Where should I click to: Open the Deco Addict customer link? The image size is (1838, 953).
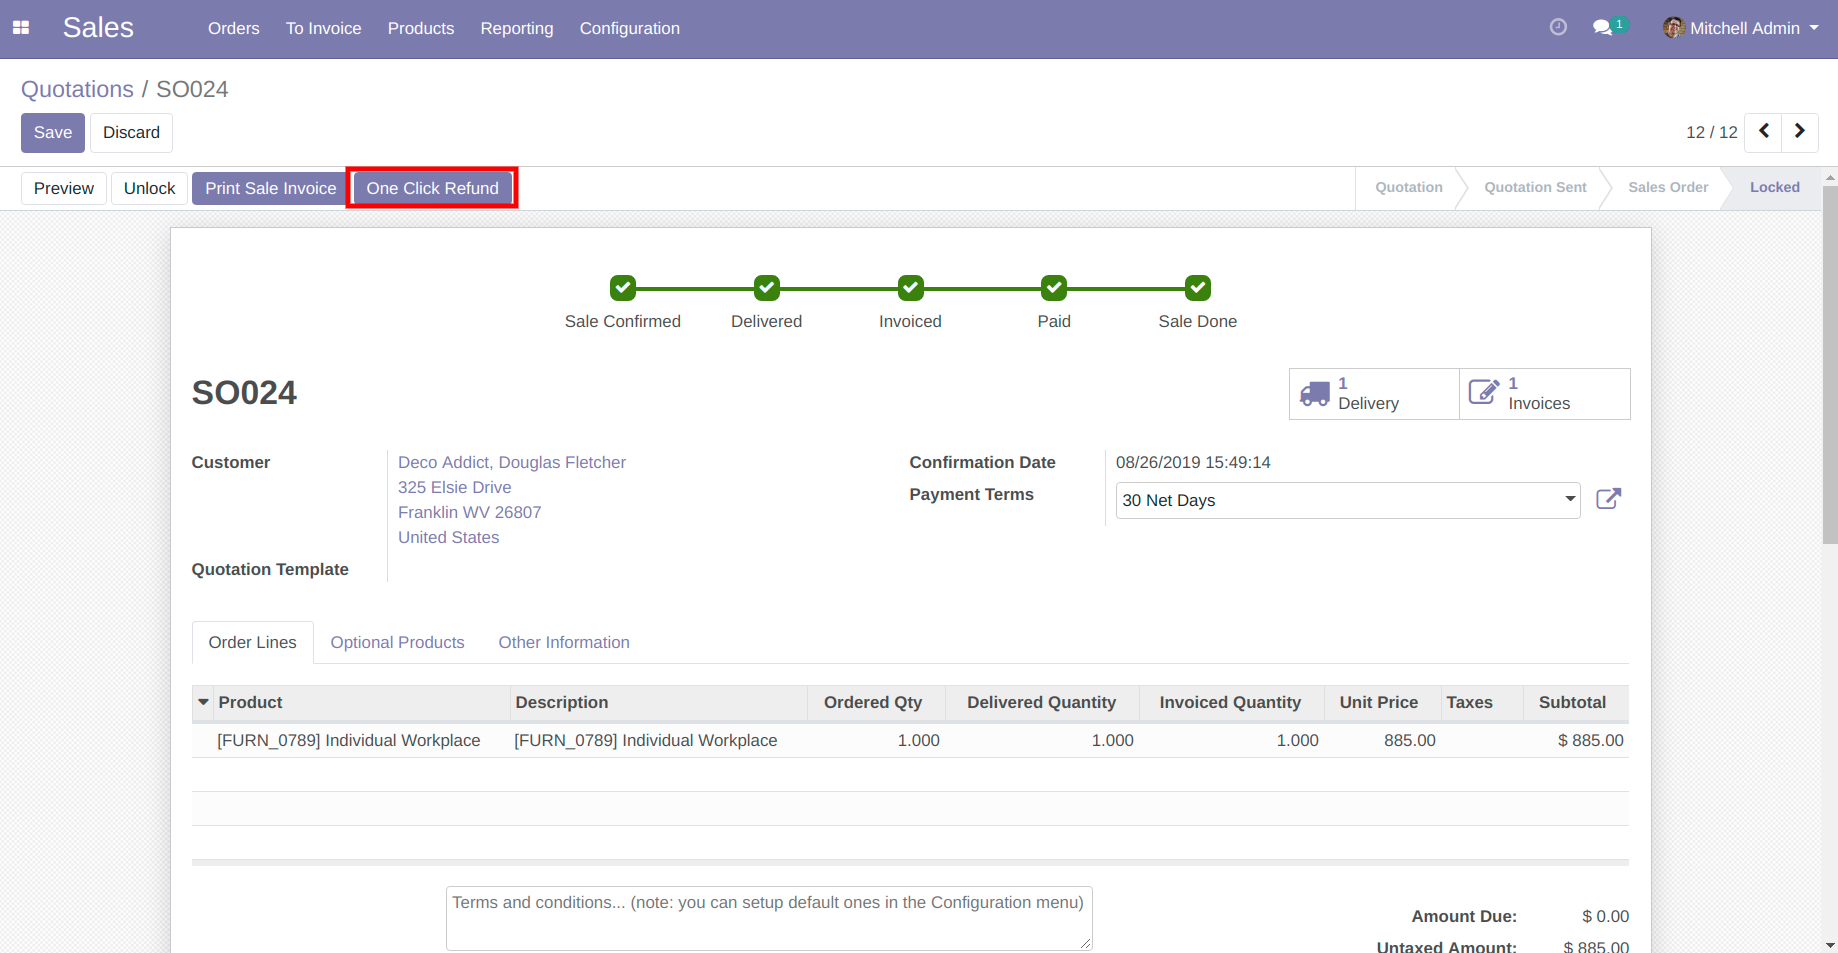point(511,462)
